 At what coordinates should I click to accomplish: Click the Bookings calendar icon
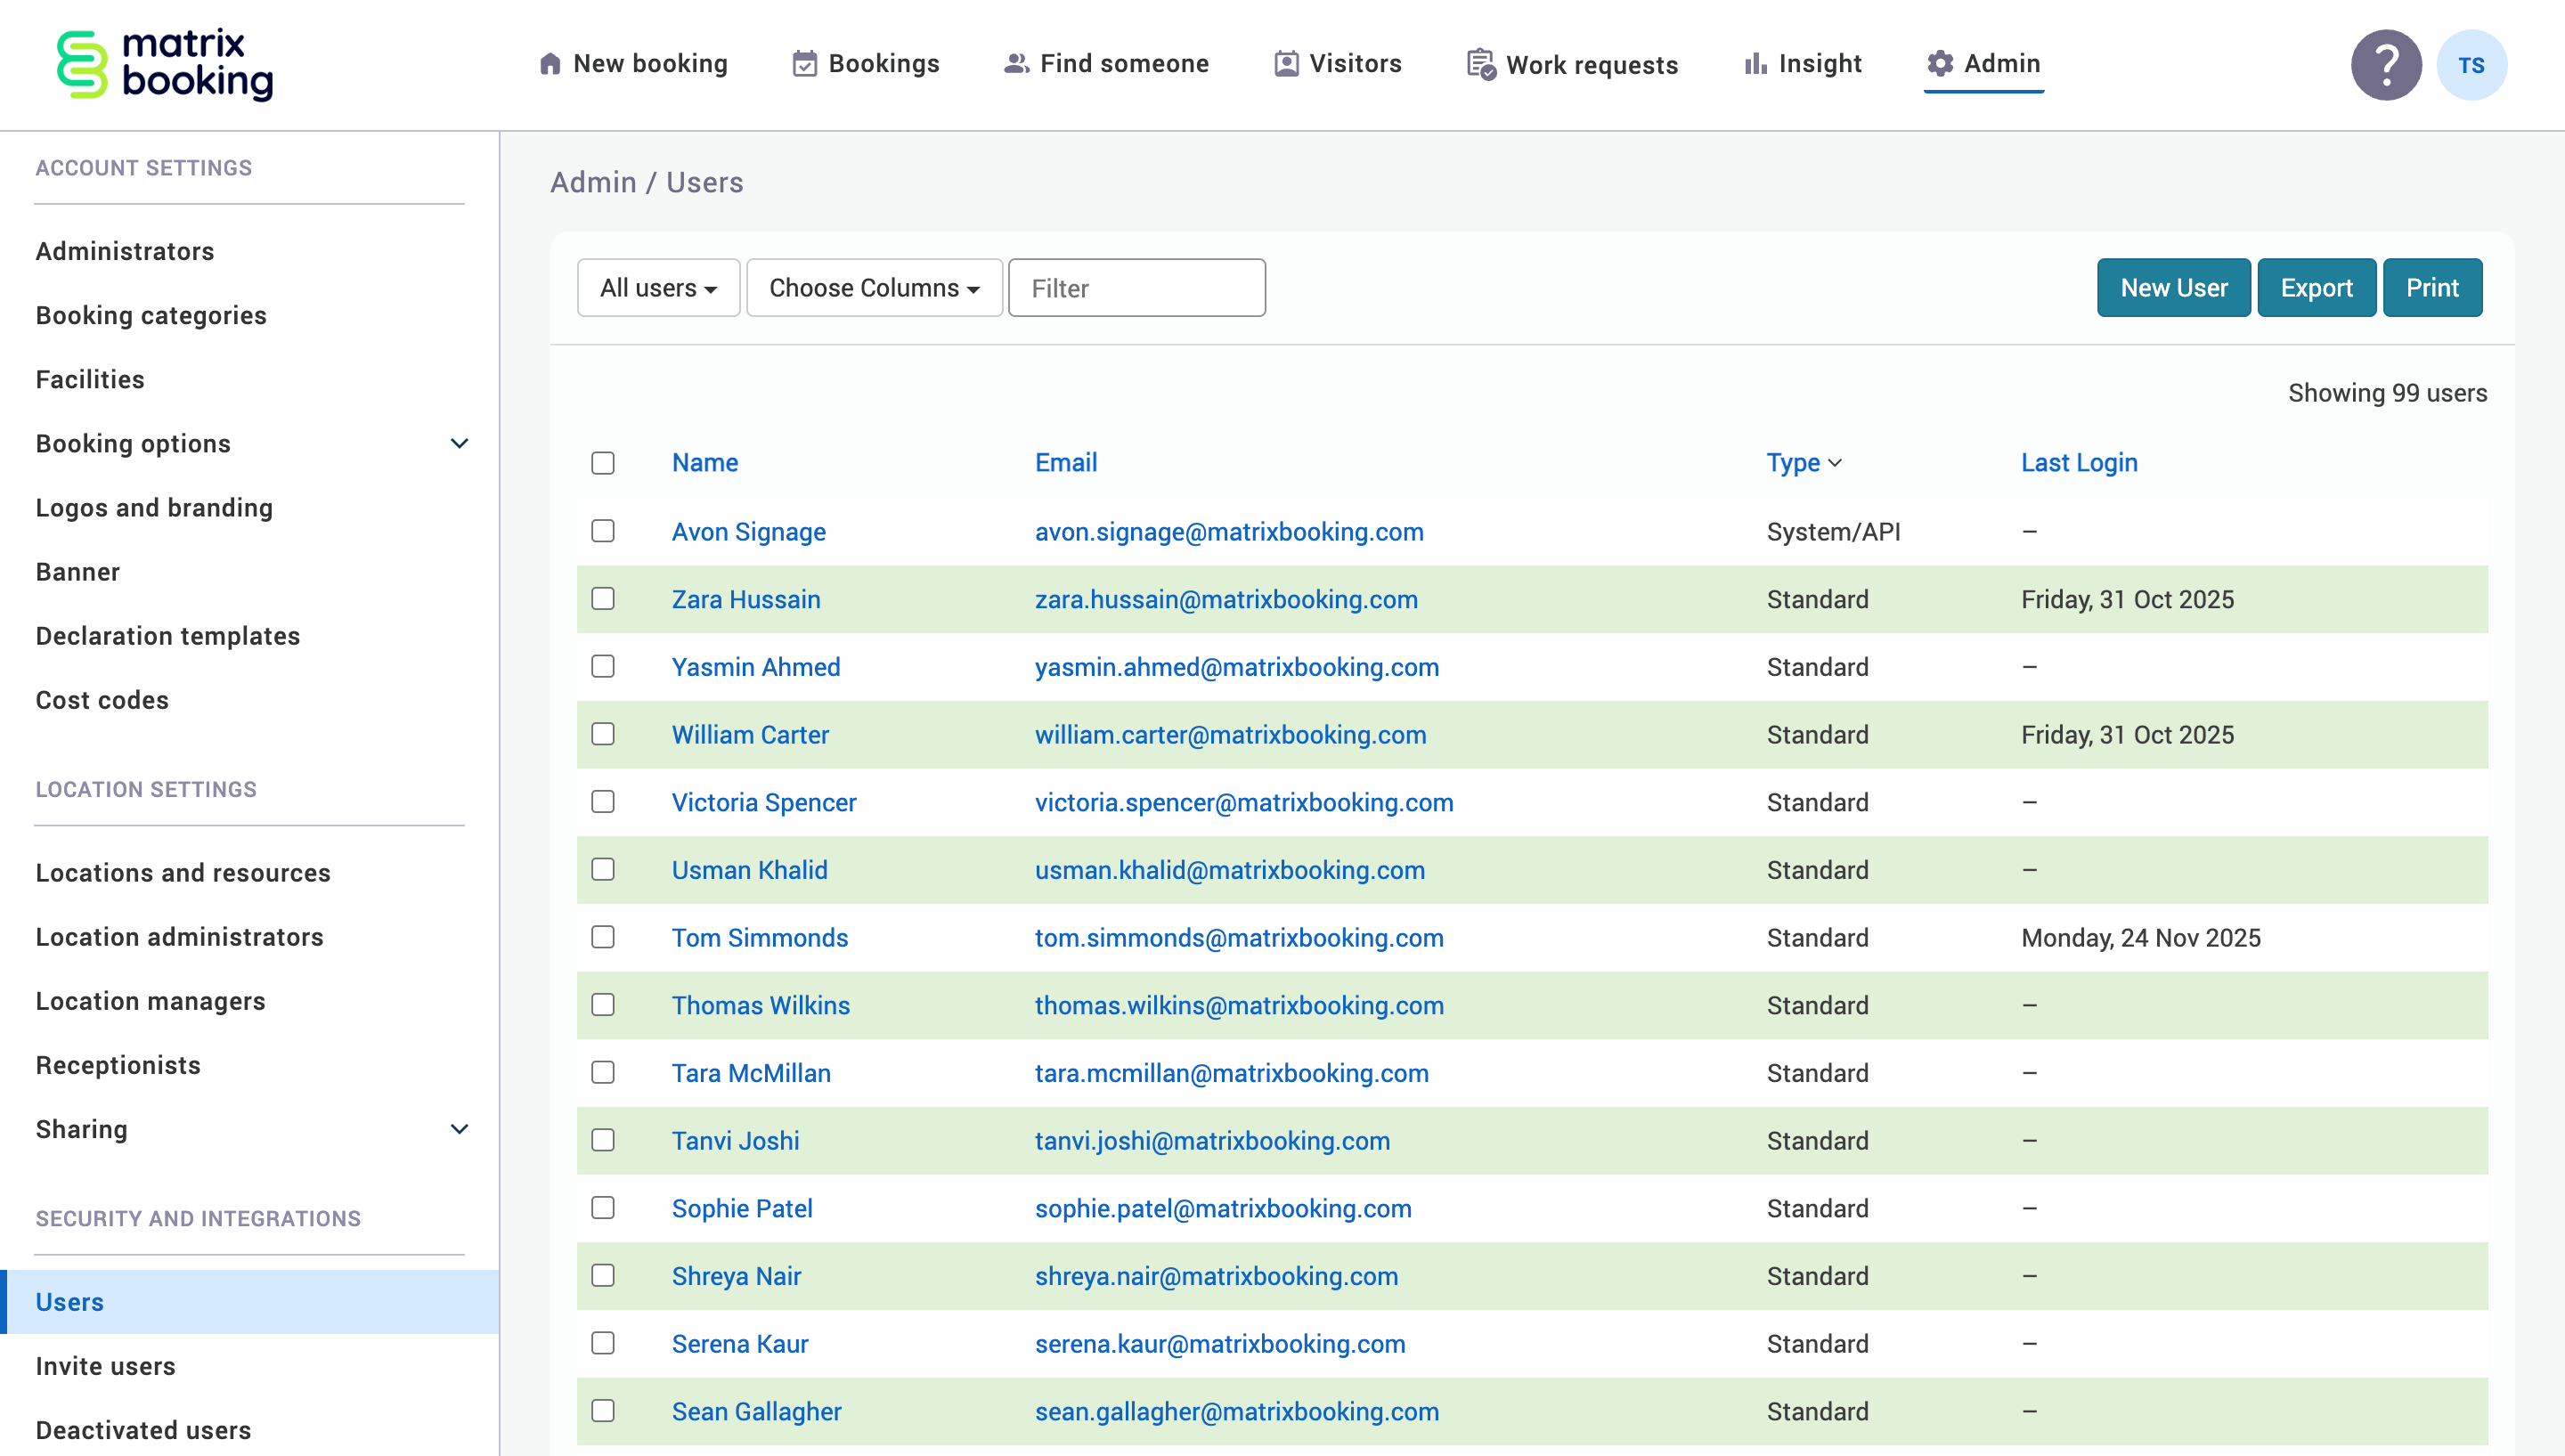pos(804,64)
